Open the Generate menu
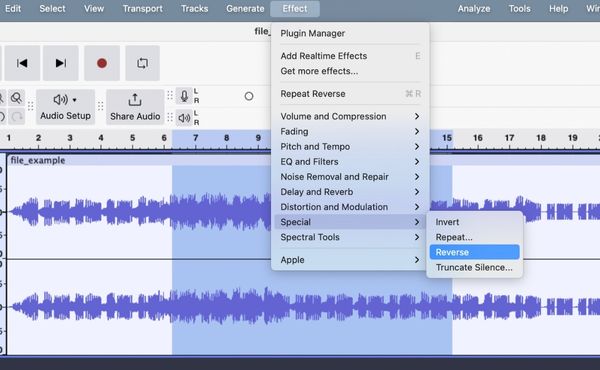Screen dimensions: 600x370 click(x=245, y=8)
